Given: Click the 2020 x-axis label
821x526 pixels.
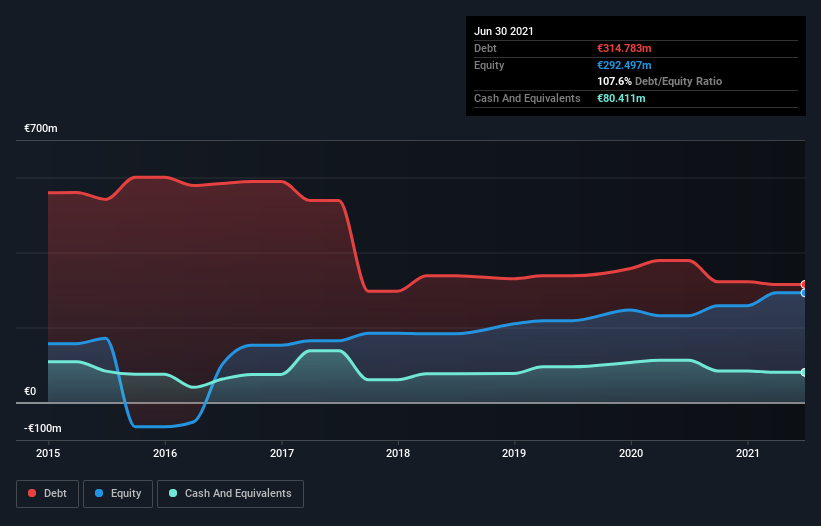Looking at the screenshot, I should point(631,453).
